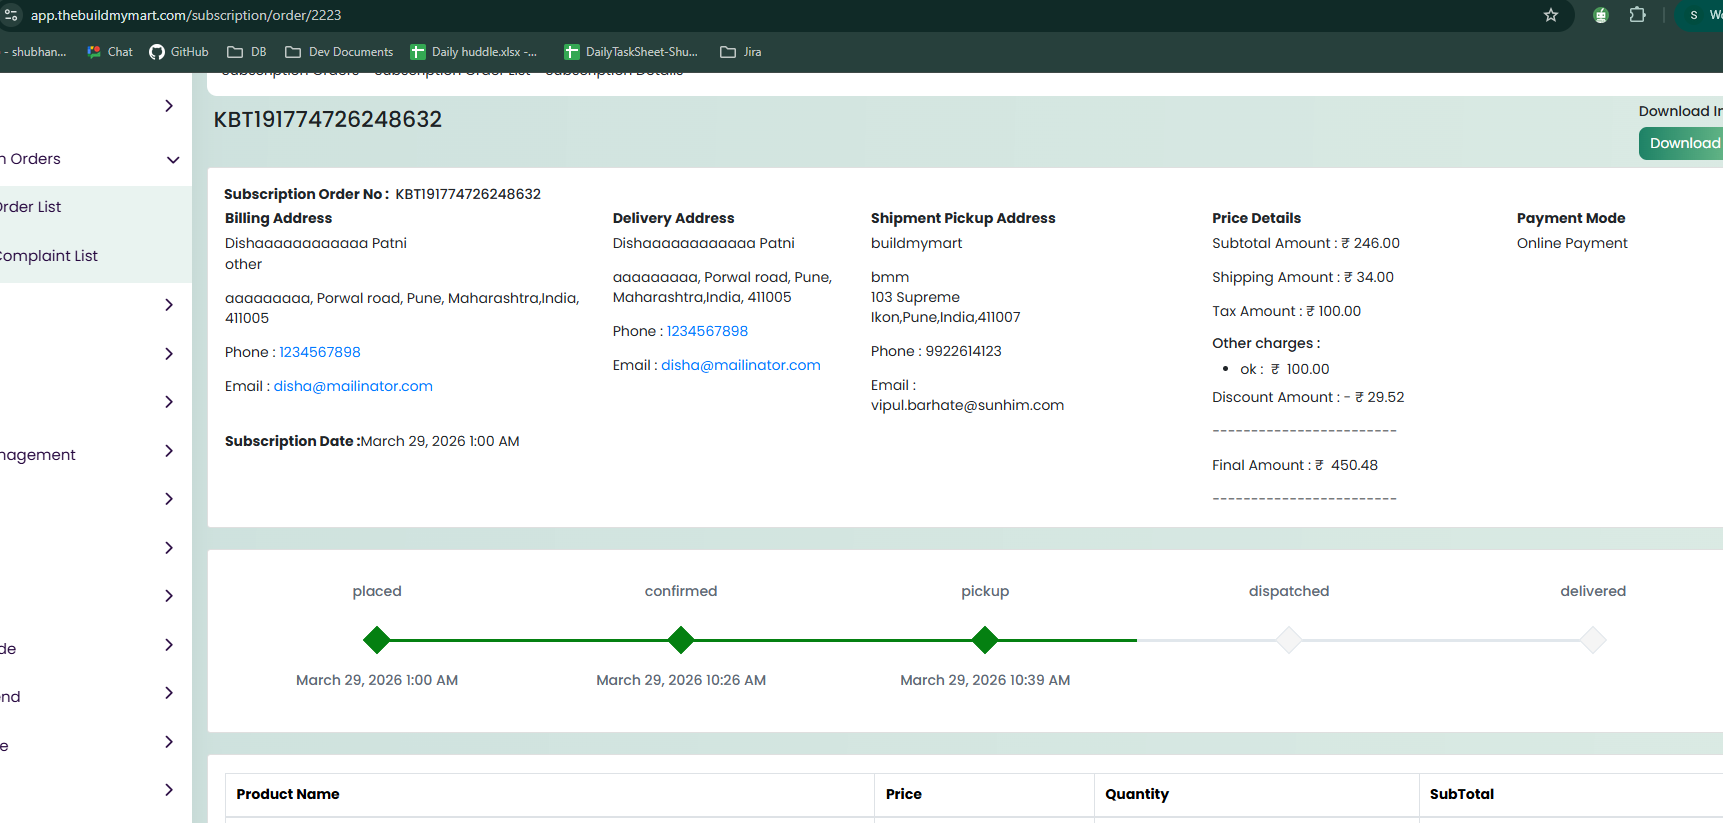Click the Shipping Amount 34.00 line
Image resolution: width=1723 pixels, height=823 pixels.
click(x=1303, y=277)
